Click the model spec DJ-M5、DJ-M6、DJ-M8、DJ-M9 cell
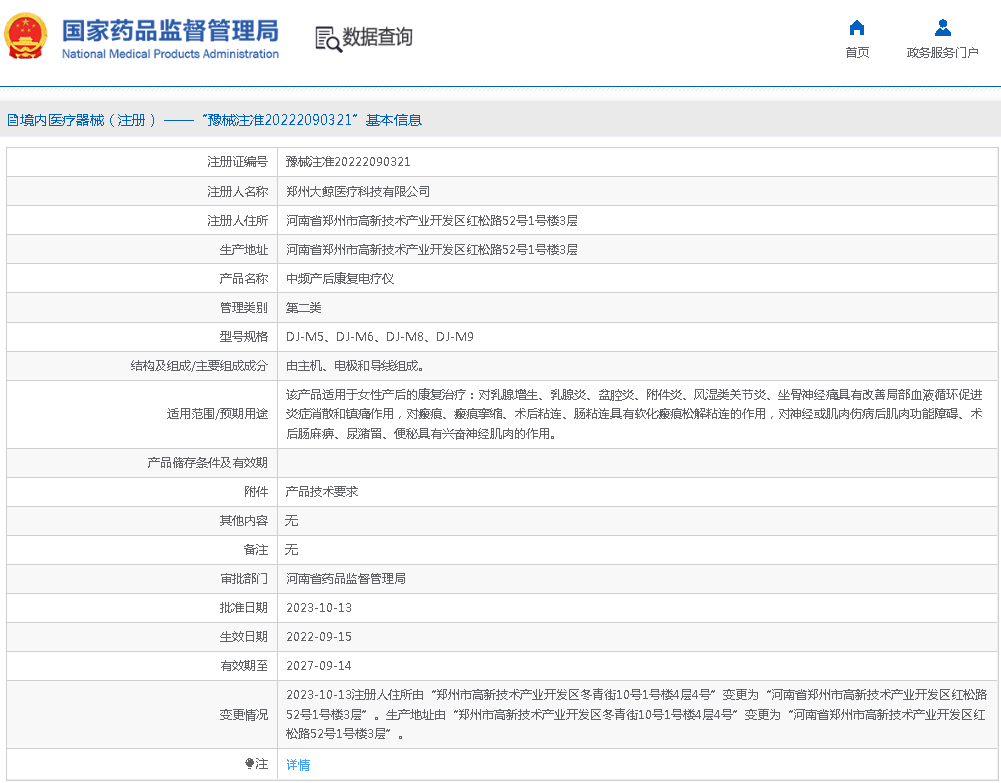This screenshot has width=1001, height=783. click(380, 337)
